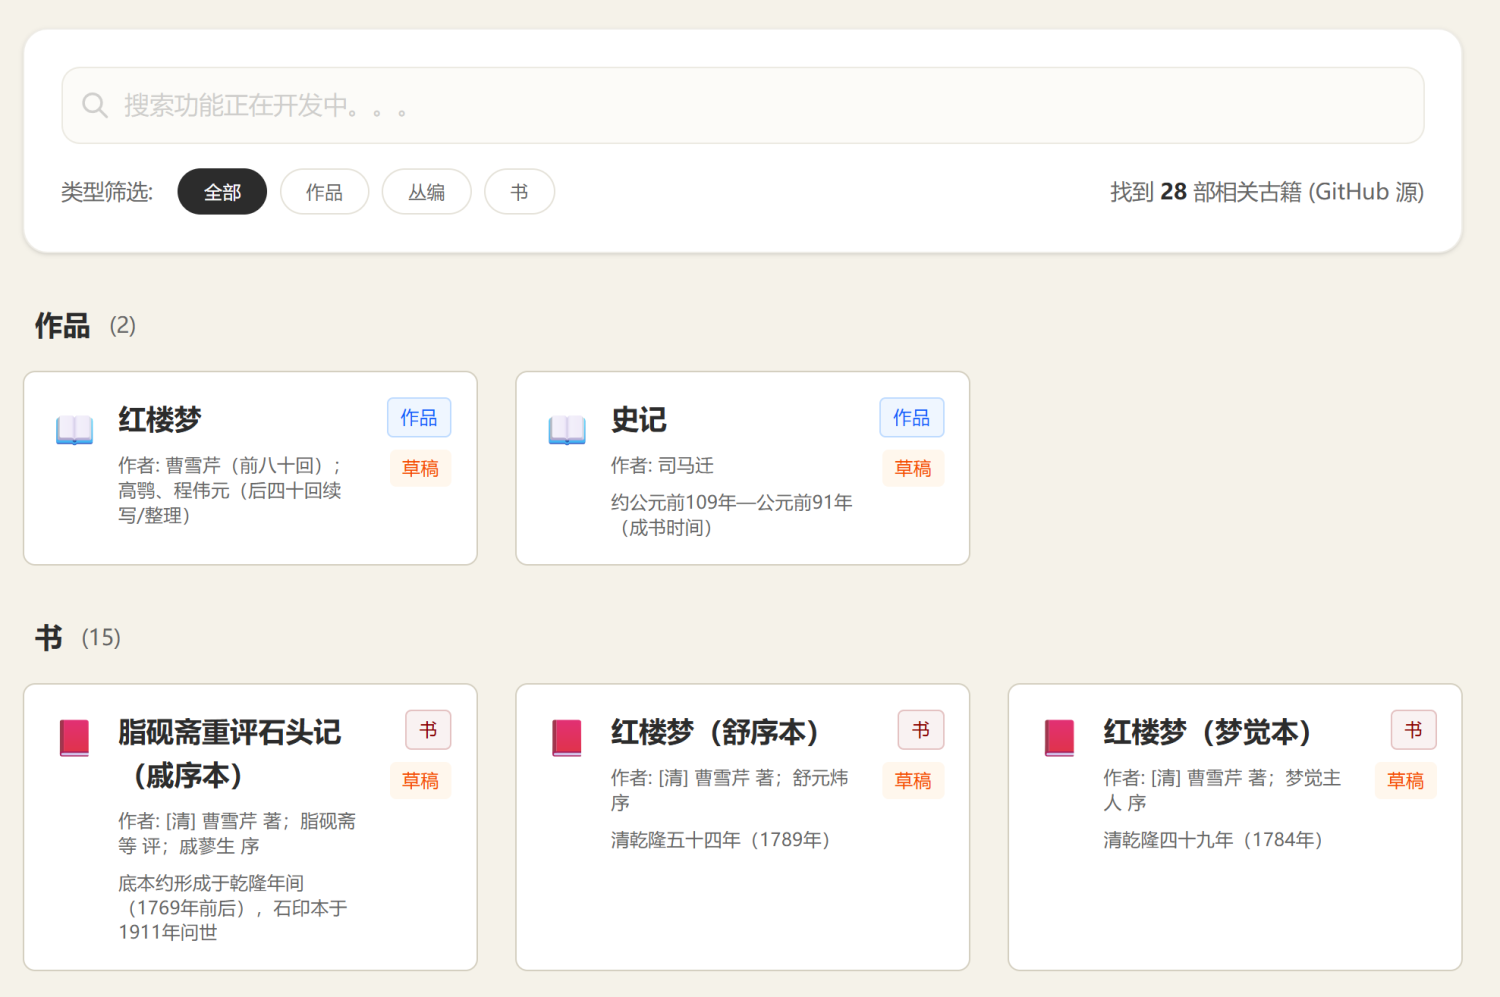The image size is (1500, 997).
Task: Click the red book icon beside 红楼梦（舒序本）
Action: (567, 738)
